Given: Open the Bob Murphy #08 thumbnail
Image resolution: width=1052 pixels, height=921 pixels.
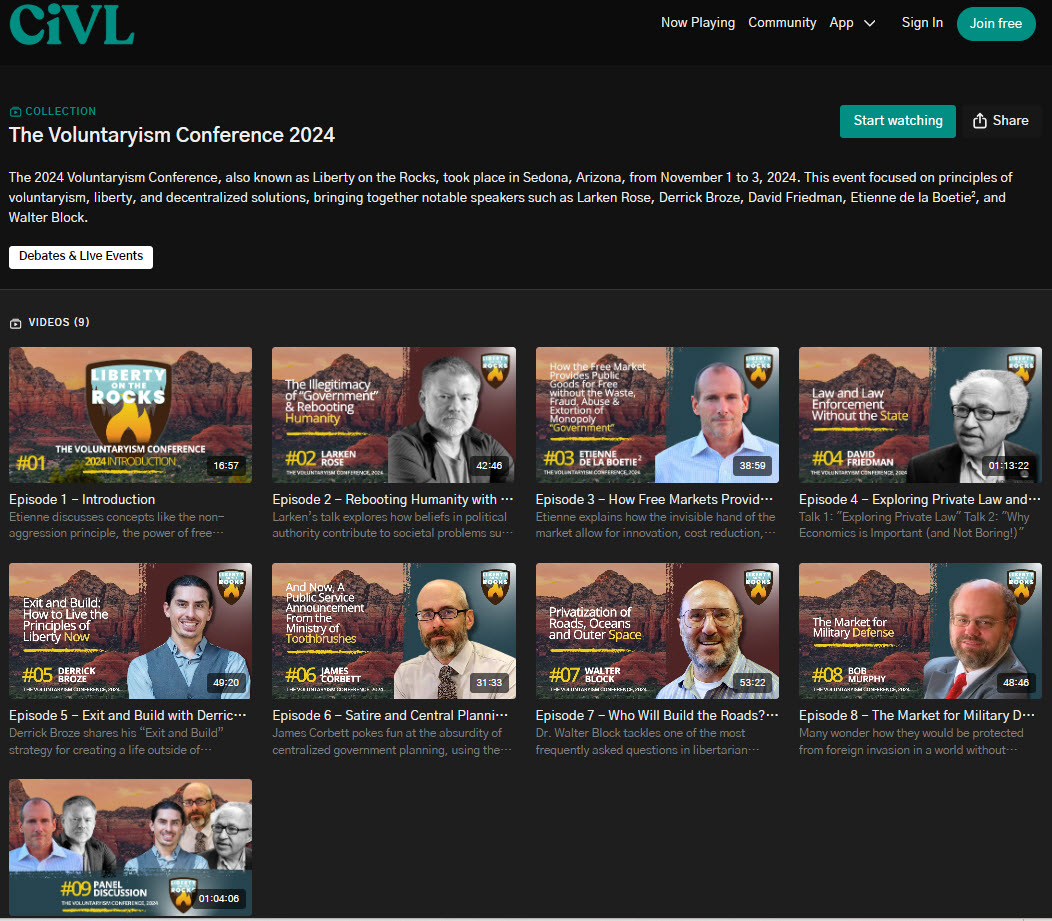Looking at the screenshot, I should point(920,631).
